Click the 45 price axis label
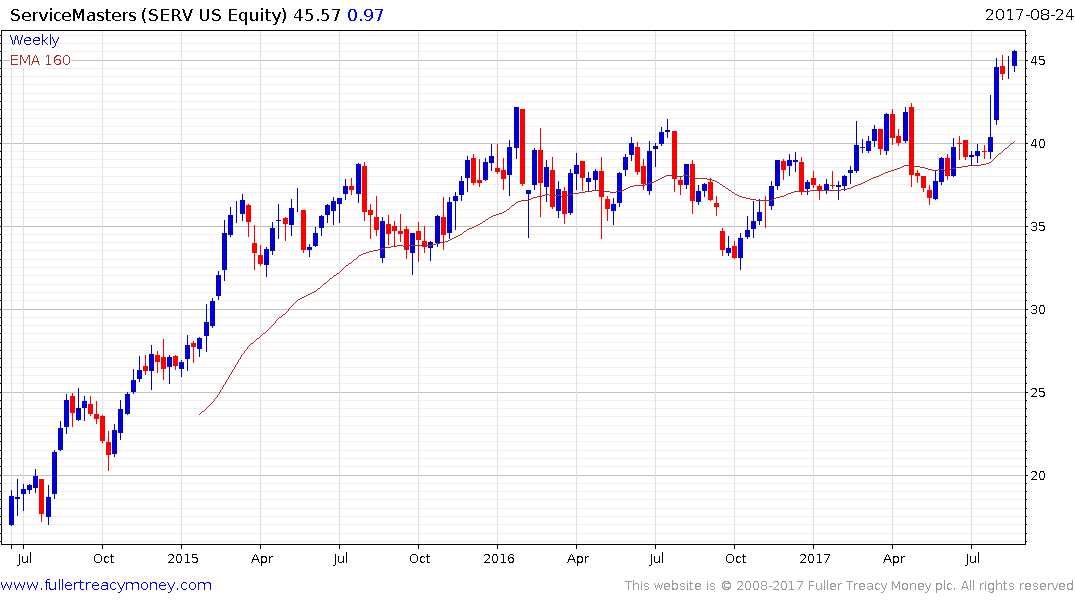 1037,61
